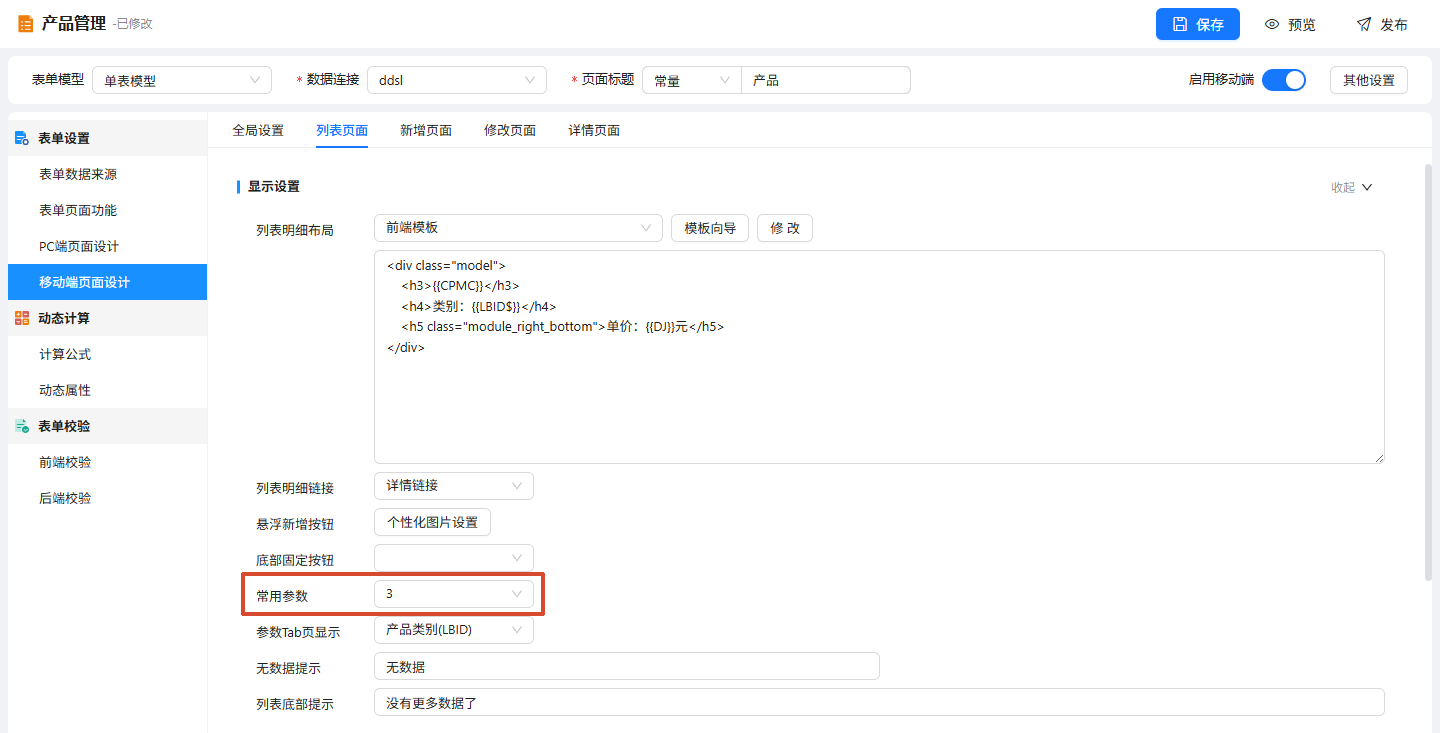Select 移动端页面设计 in the sidebar
The width and height of the screenshot is (1440, 733).
[107, 282]
